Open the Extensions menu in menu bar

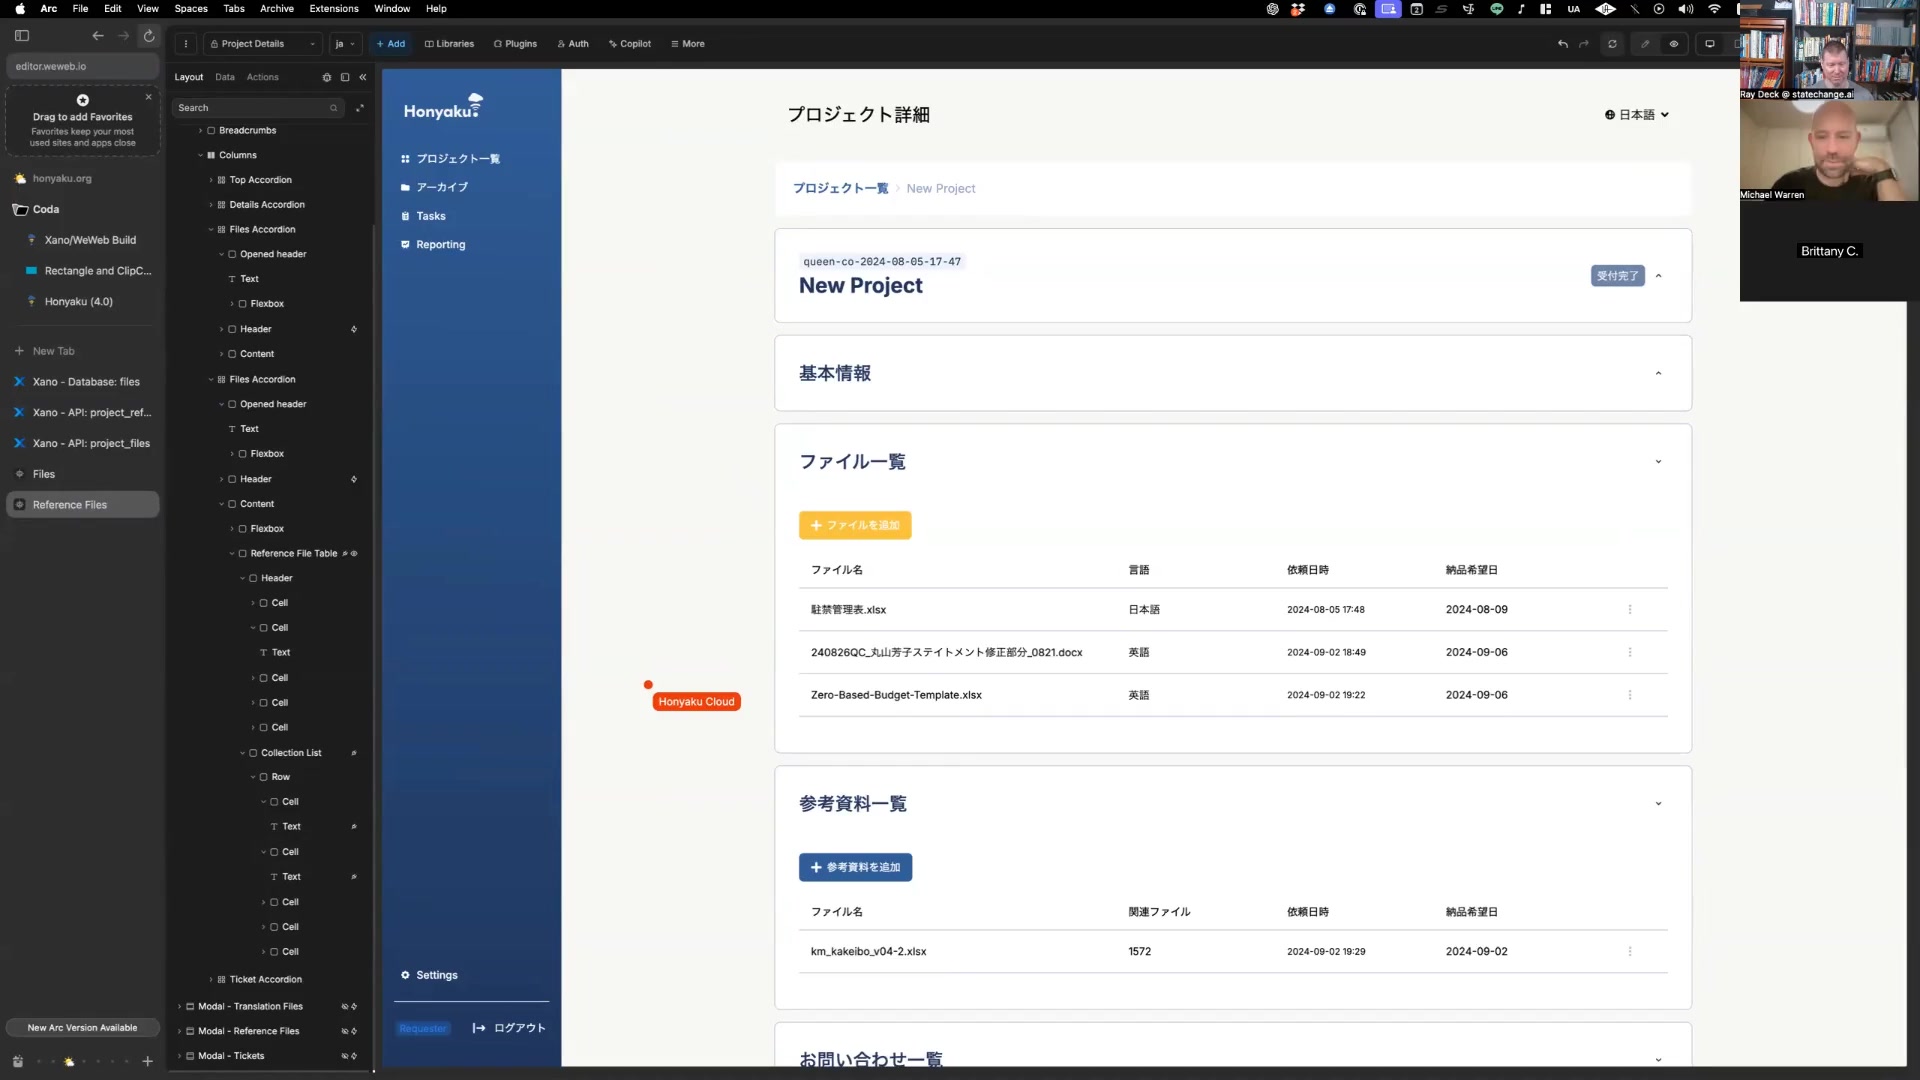click(x=333, y=8)
